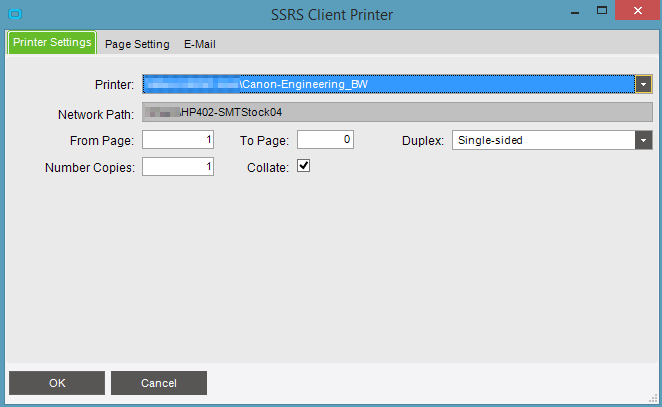Click the SSRS Client Printer app icon
Image resolution: width=662 pixels, height=407 pixels.
[15, 14]
